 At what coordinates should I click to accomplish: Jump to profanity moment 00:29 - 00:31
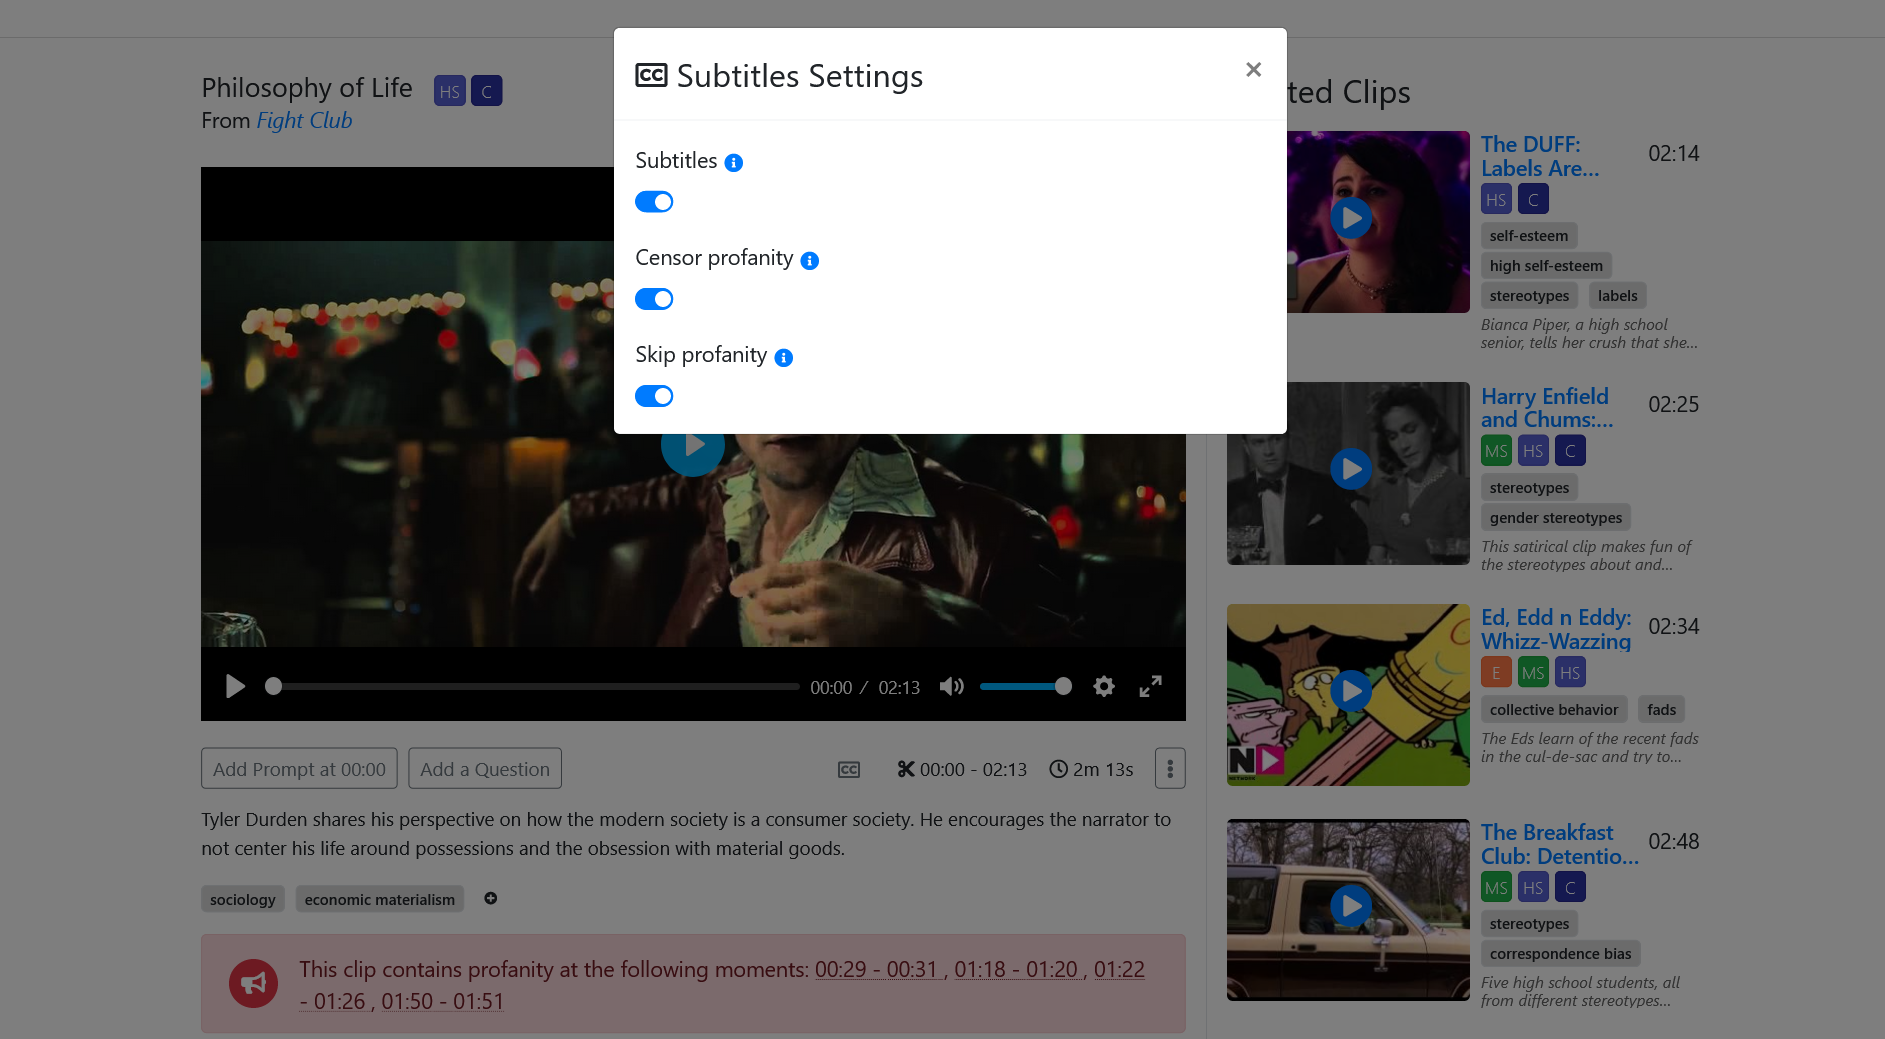coord(878,970)
